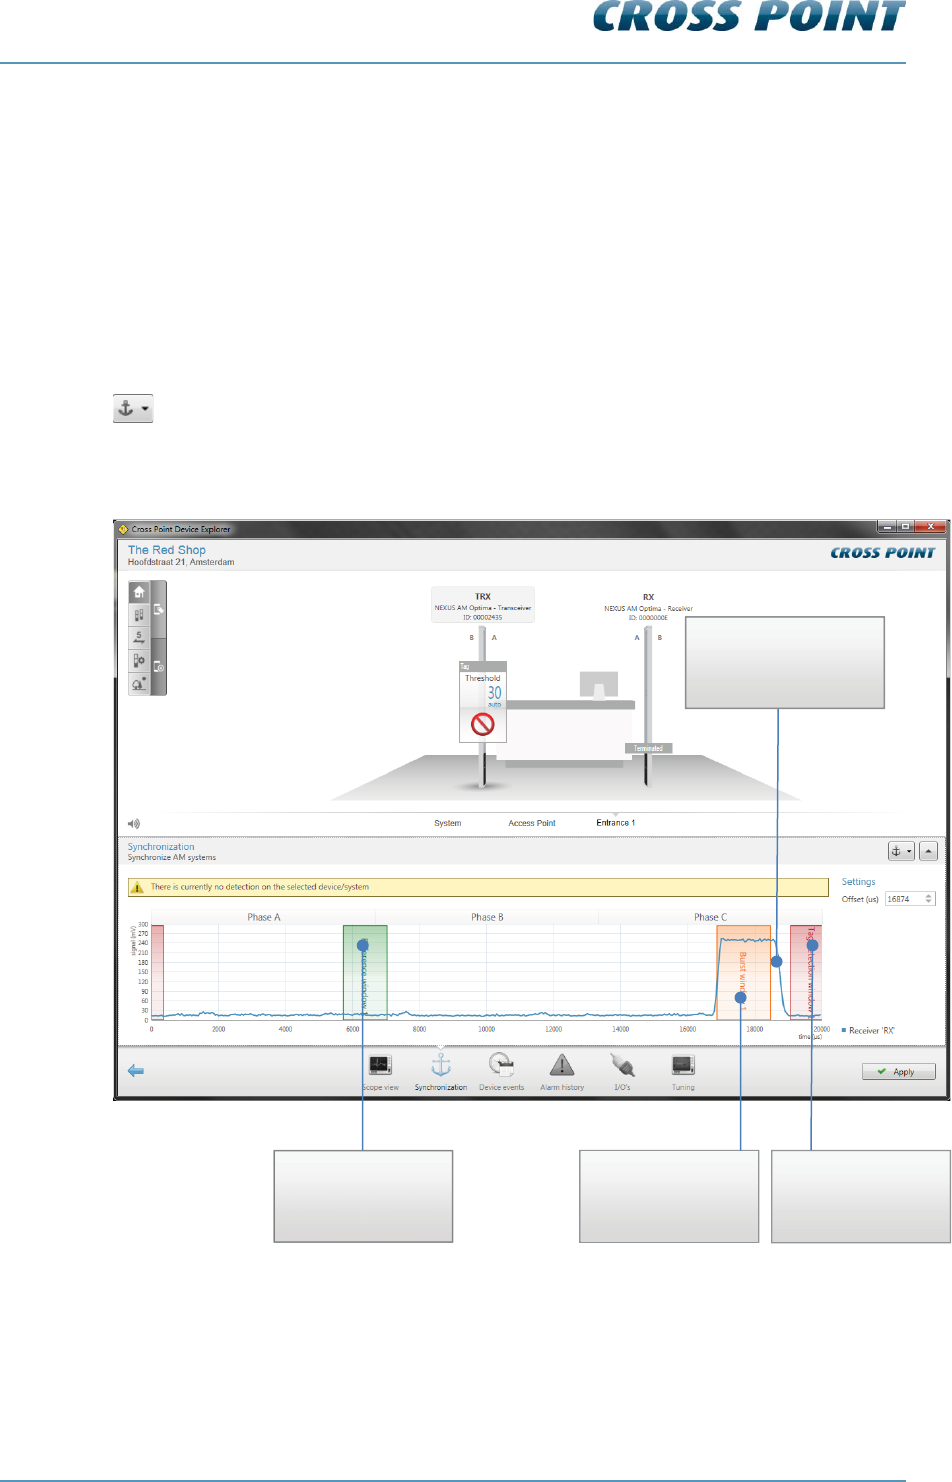This screenshot has width=952, height=1482.
Task: Select the sidebar icon with number 5
Action: tap(139, 637)
